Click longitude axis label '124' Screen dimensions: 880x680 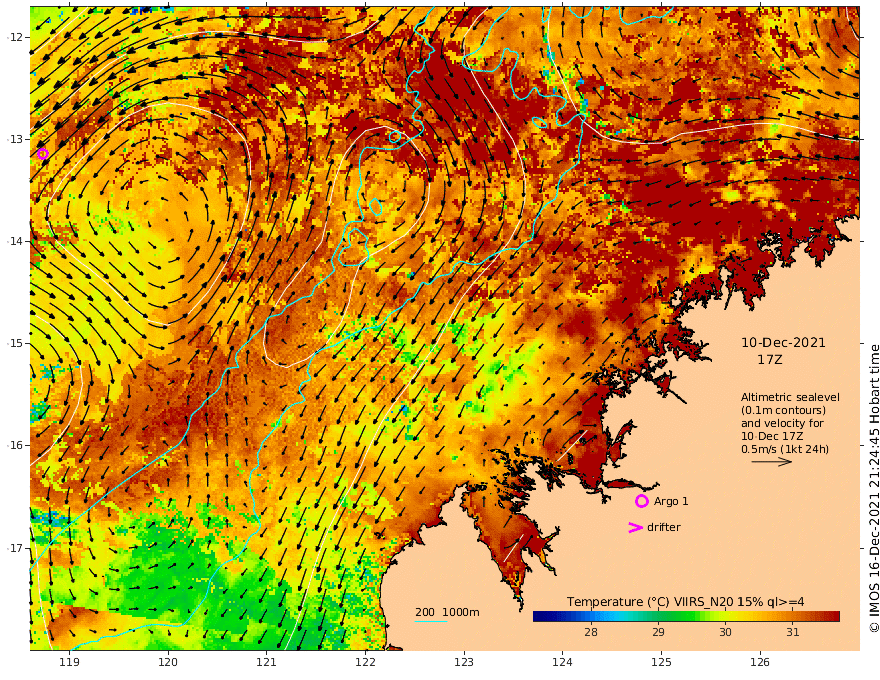[562, 662]
